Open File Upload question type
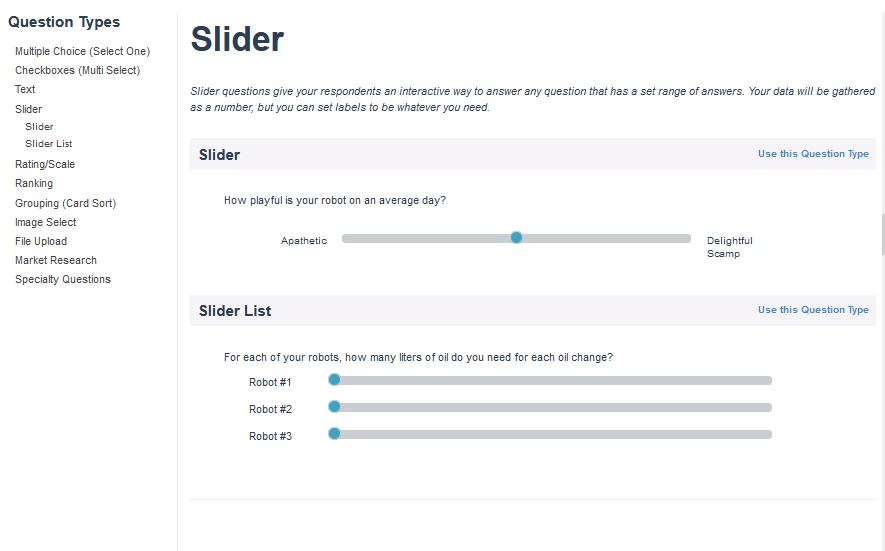This screenshot has width=885, height=551. tap(41, 241)
